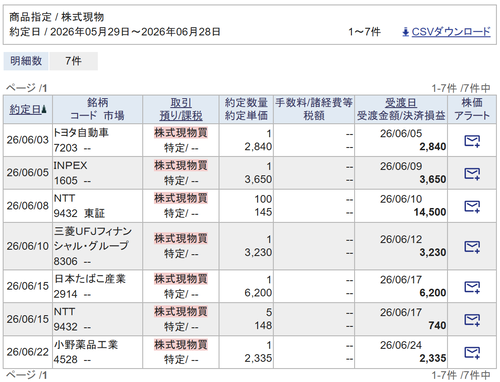Sort by 預り/課税 header link
The width and height of the screenshot is (500, 382).
pos(181,116)
